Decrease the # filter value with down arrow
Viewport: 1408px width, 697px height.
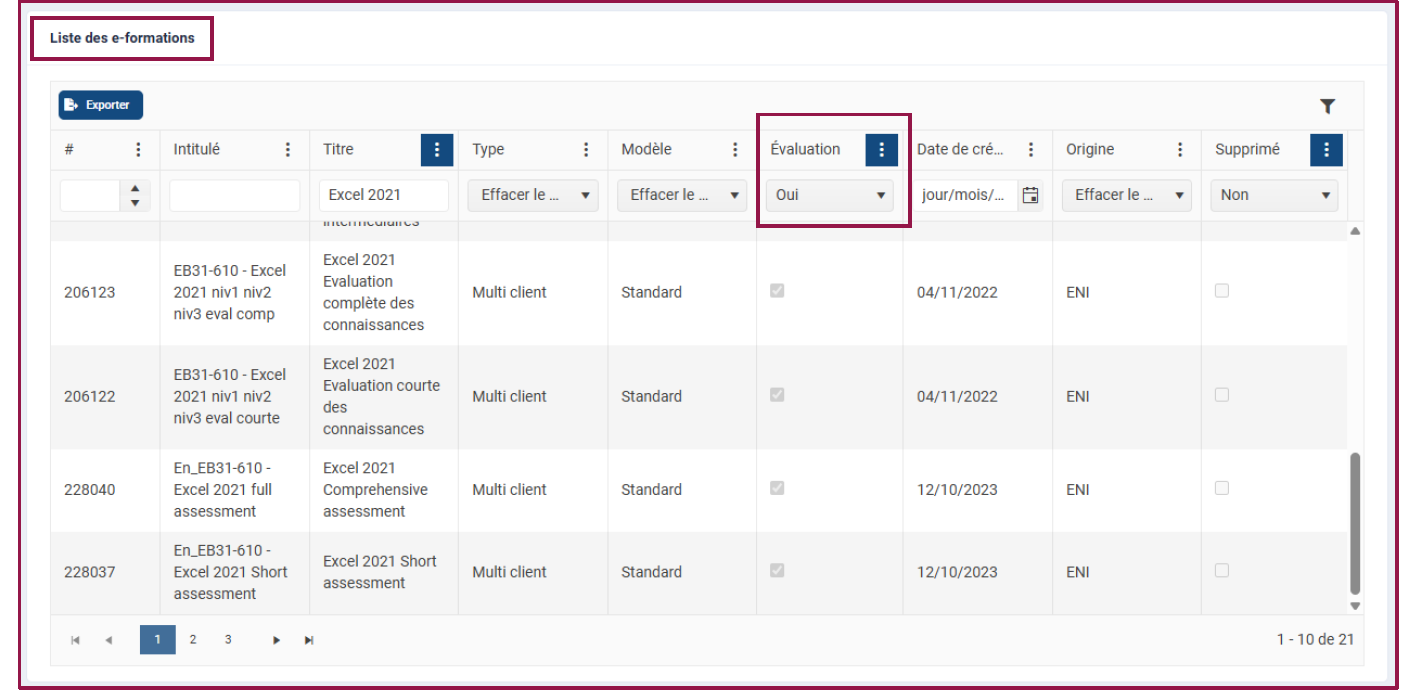pos(135,203)
